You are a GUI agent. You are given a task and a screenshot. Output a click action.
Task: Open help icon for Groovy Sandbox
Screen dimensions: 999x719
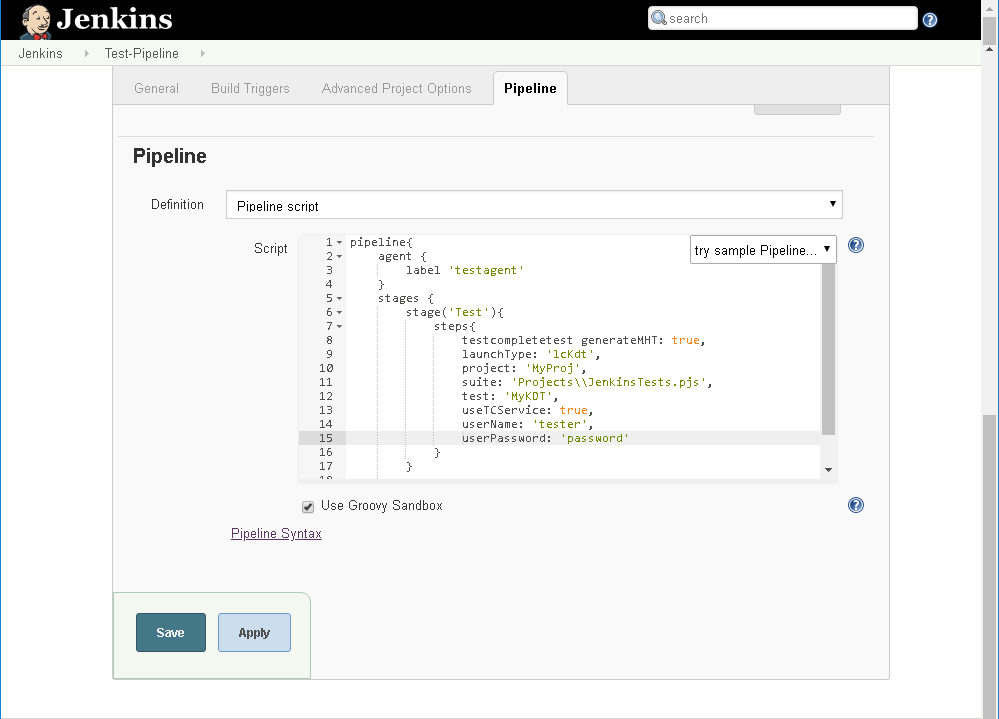pos(856,505)
